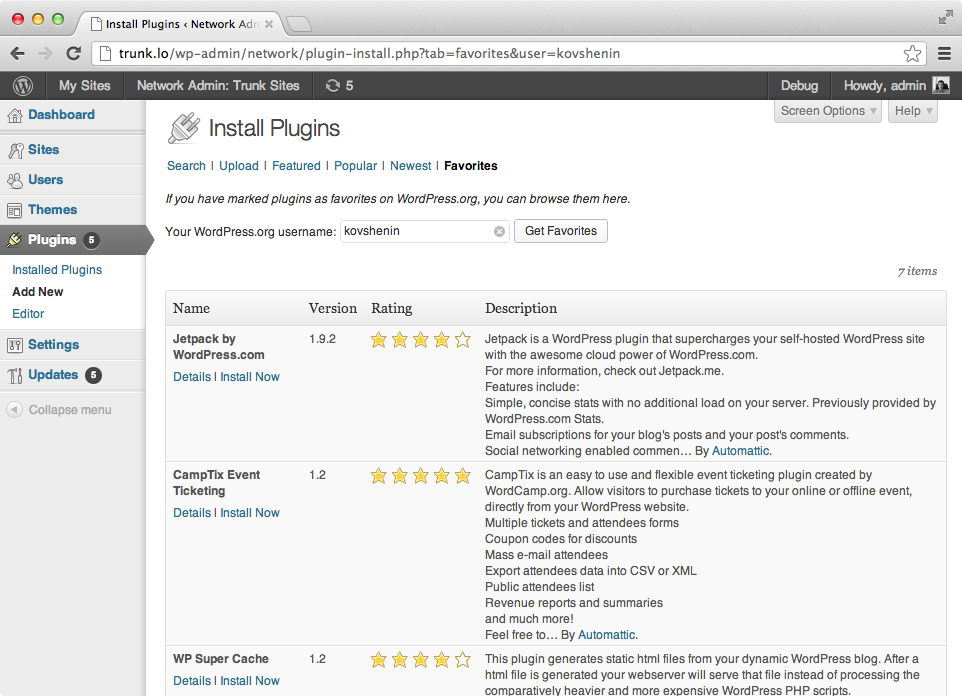
Task: Click the Plugins count badge in sidebar
Action: 91,240
